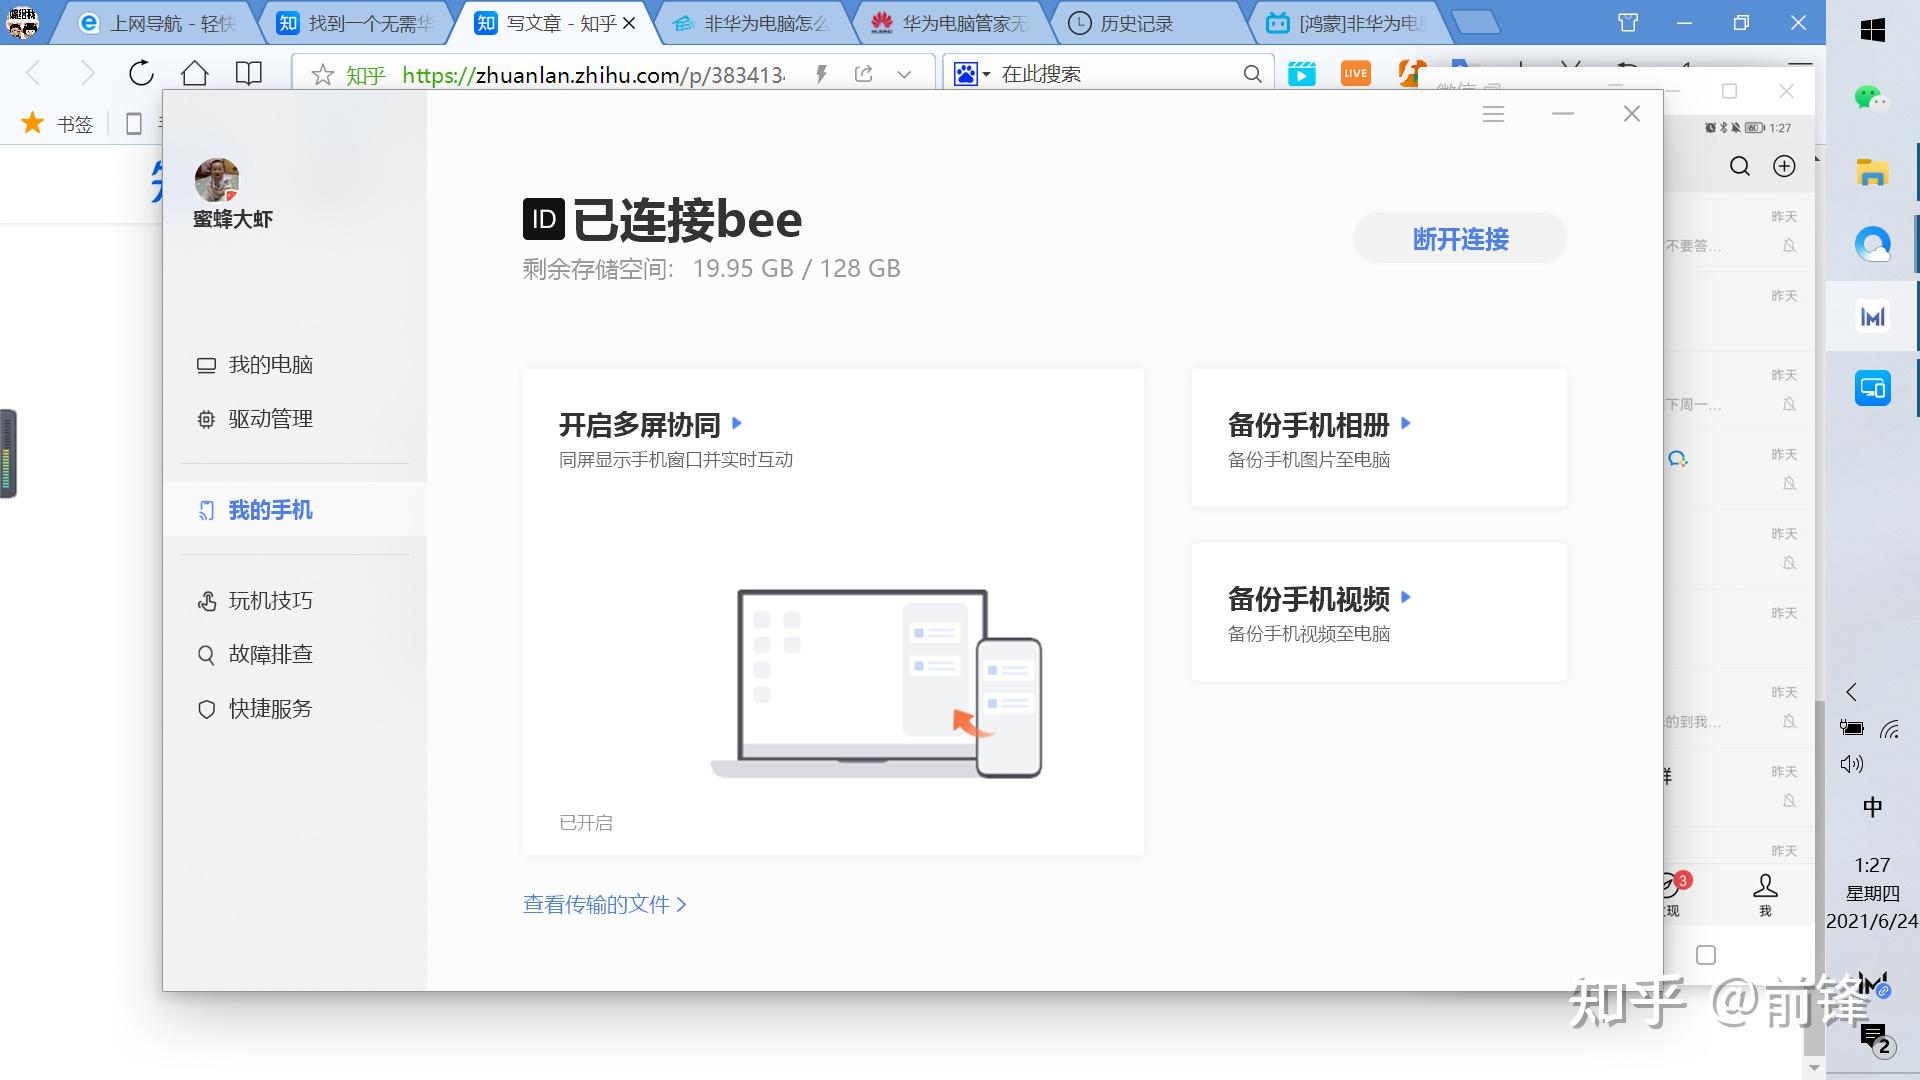Click the lightning speed-mode icon in address bar

click(x=822, y=74)
